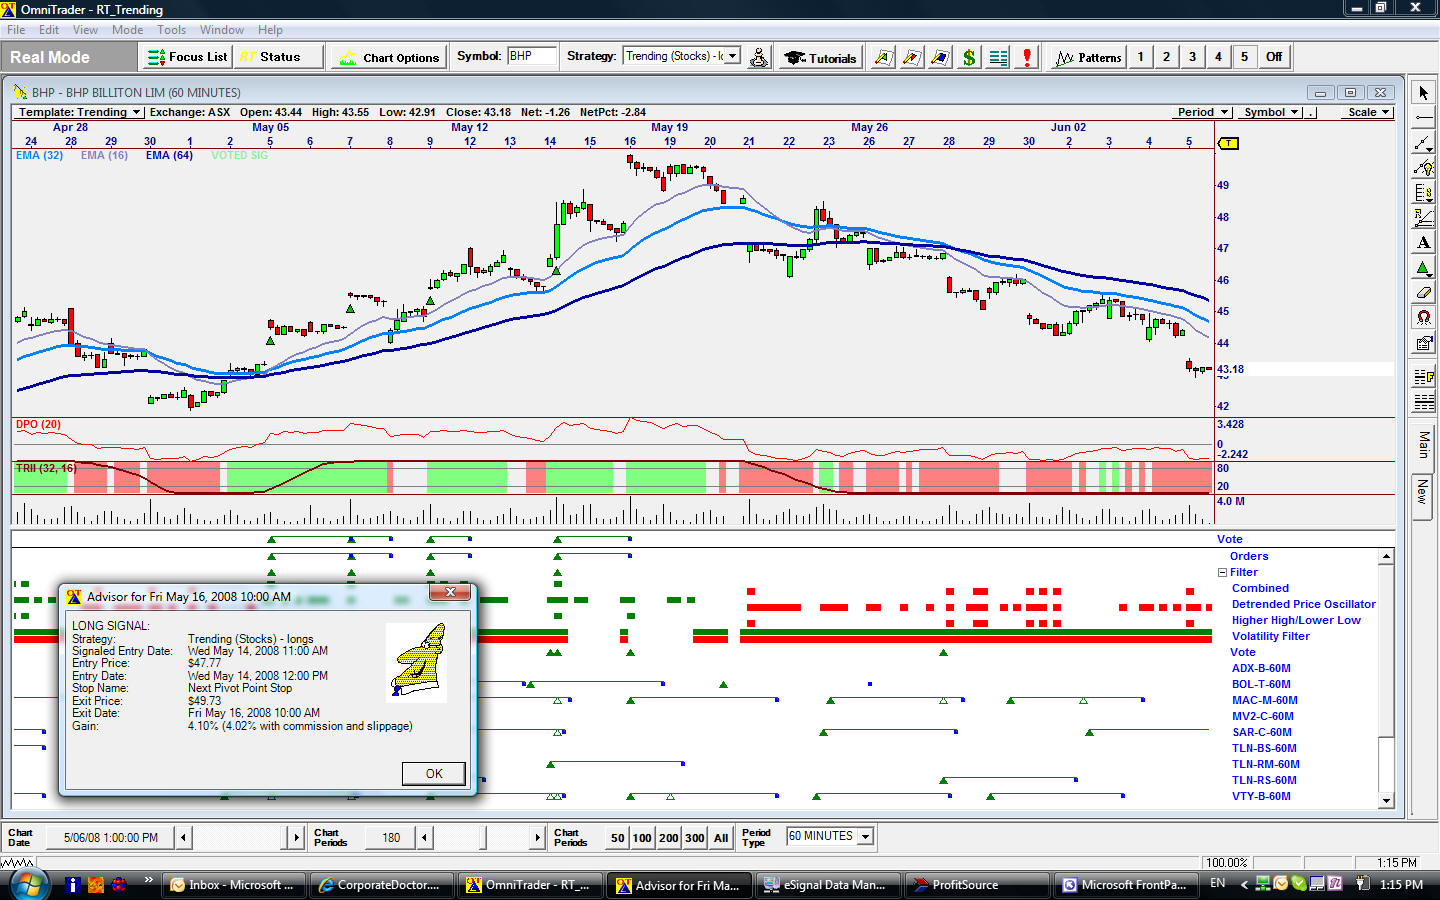Image resolution: width=1440 pixels, height=900 pixels.
Task: Set chart periods to 300
Action: (x=695, y=838)
